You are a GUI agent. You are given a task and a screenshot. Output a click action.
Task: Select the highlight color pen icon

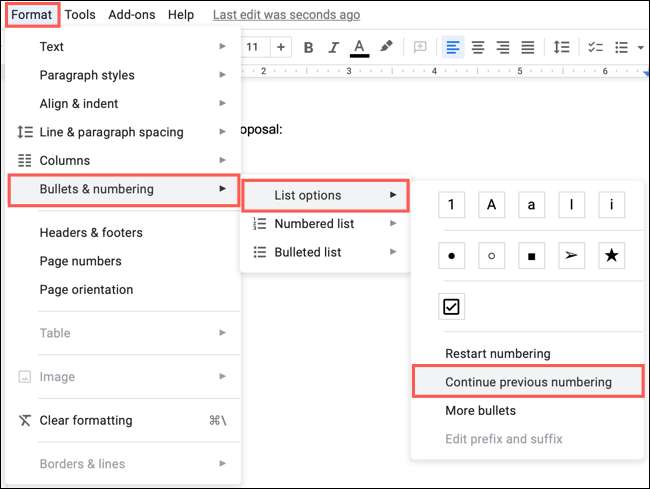point(386,47)
